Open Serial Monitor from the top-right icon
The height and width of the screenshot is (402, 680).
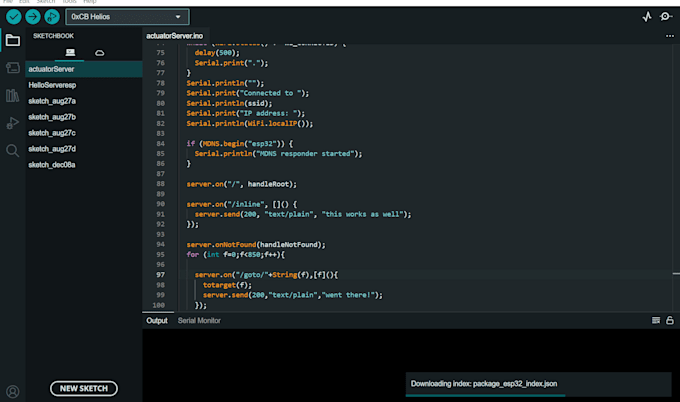pyautogui.click(x=666, y=17)
